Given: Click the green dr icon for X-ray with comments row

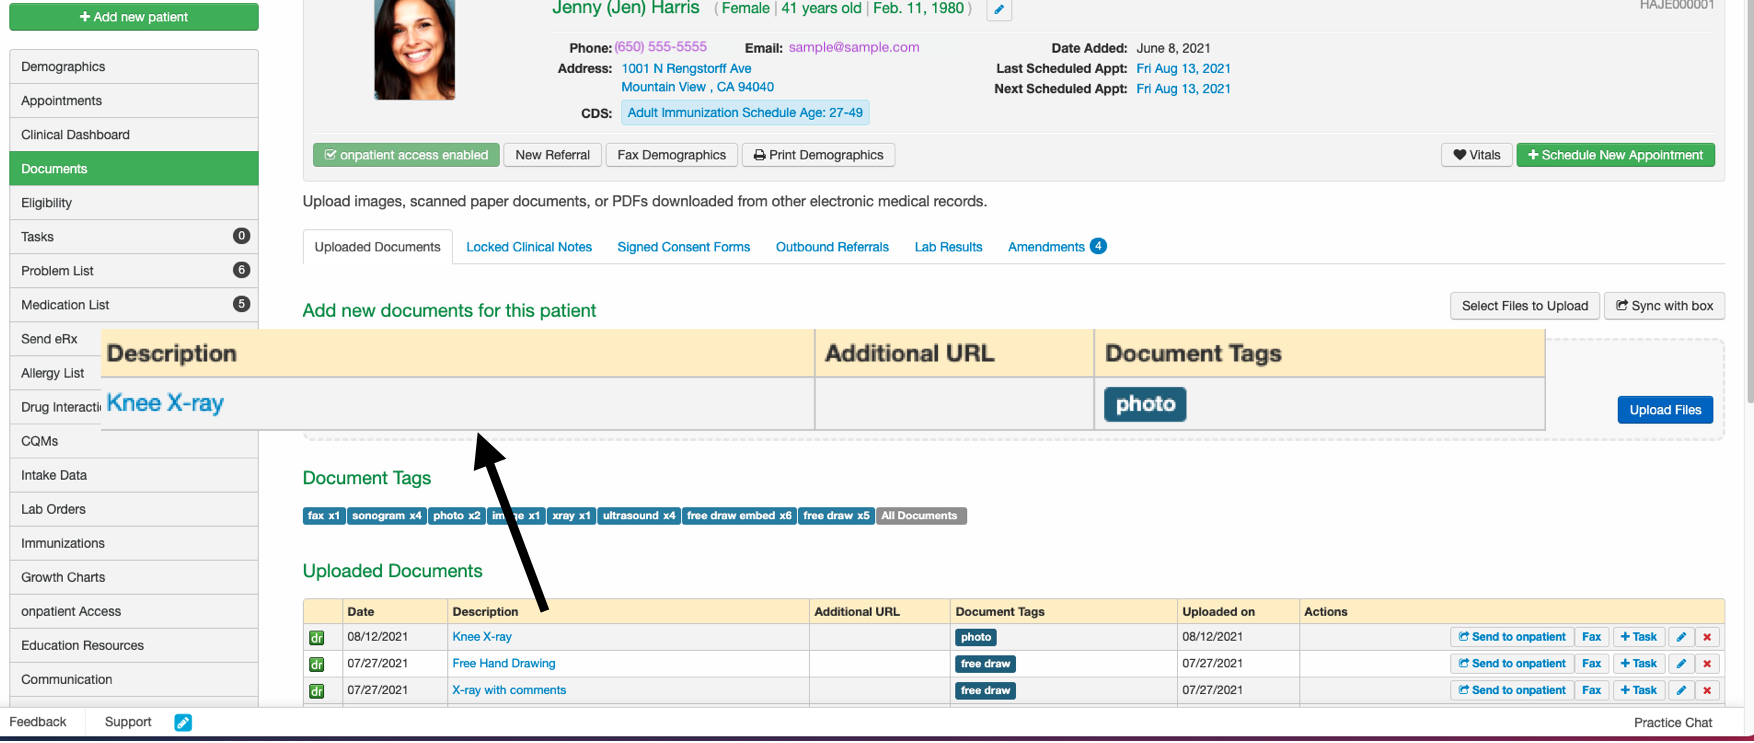Looking at the screenshot, I should pyautogui.click(x=317, y=691).
